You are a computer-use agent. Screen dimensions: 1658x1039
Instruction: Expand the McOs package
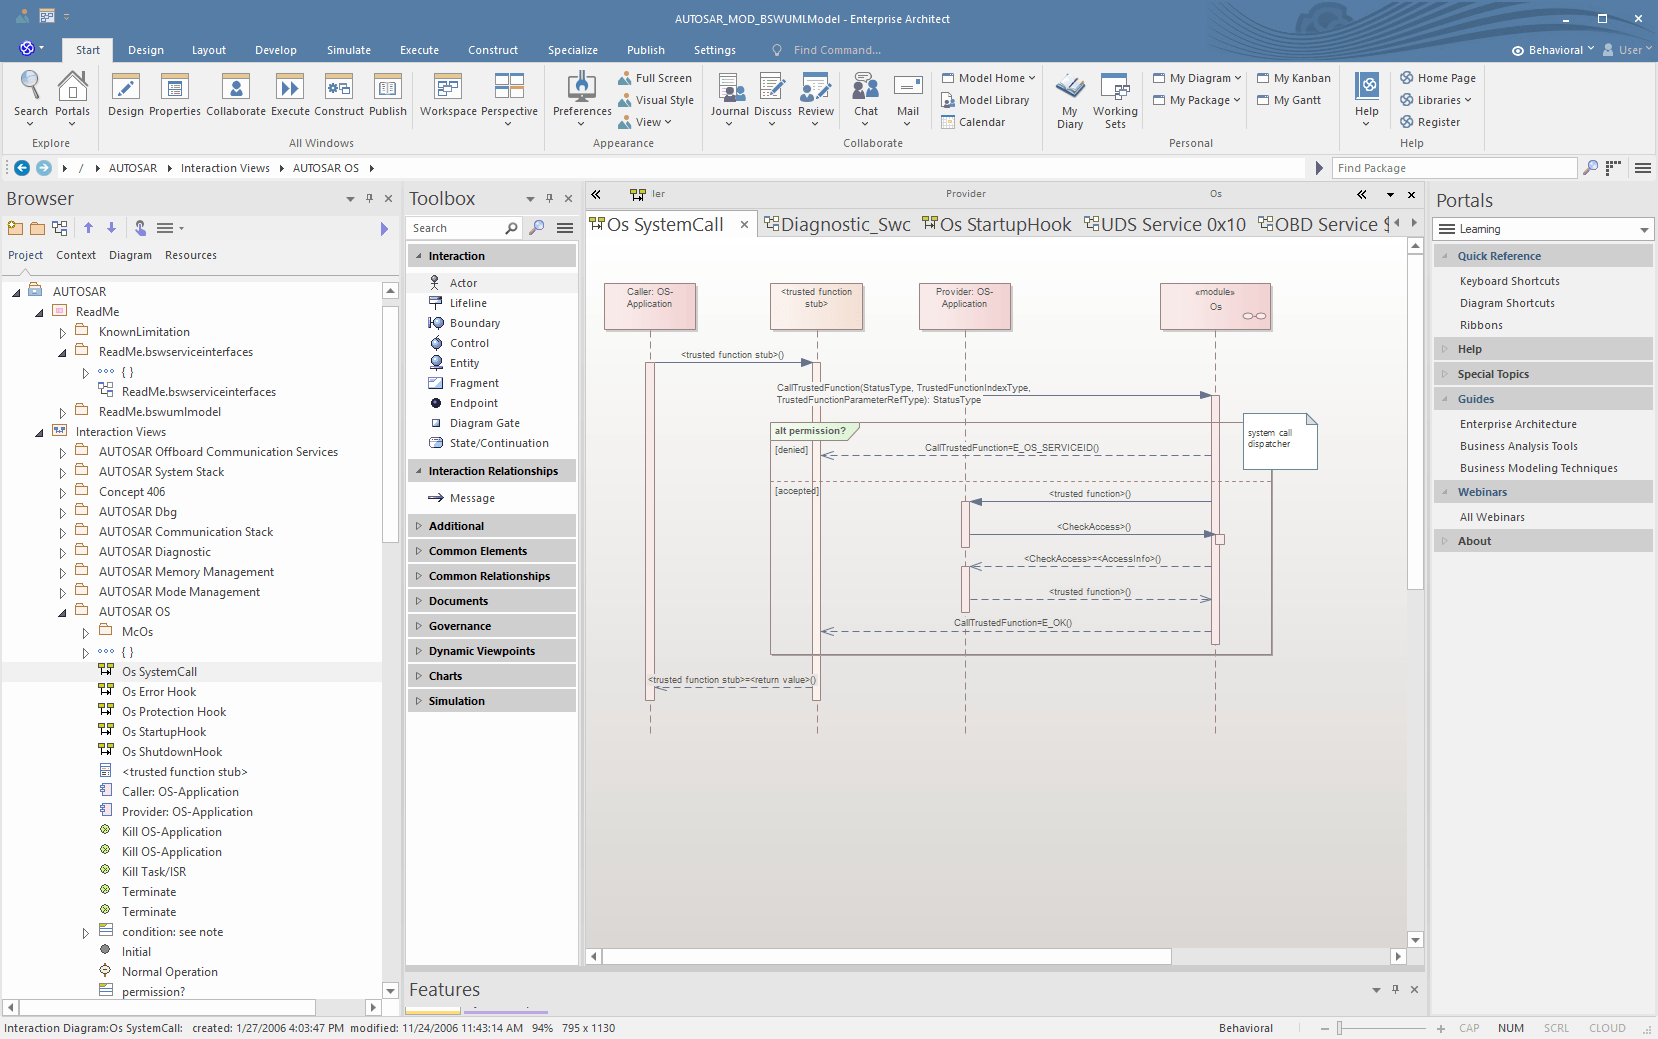coord(85,632)
